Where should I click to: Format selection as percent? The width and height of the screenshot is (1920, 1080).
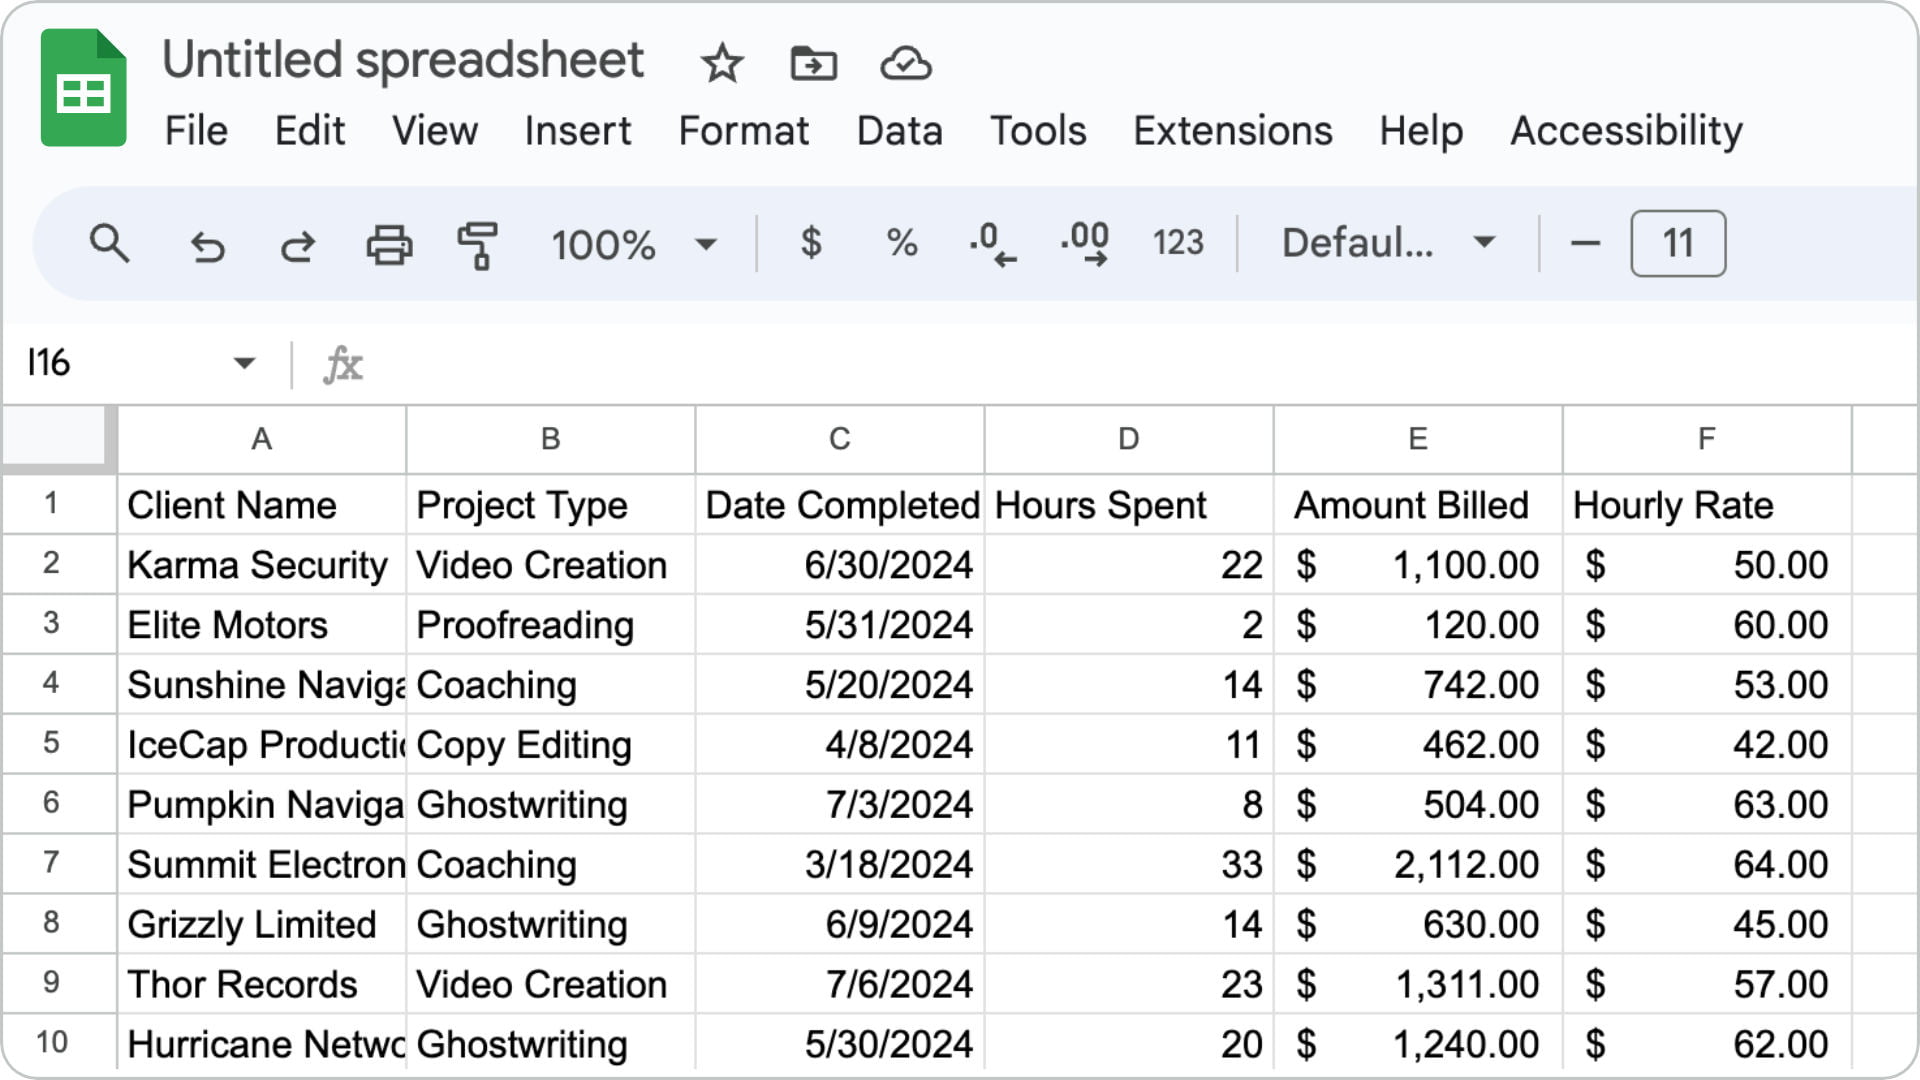click(901, 243)
